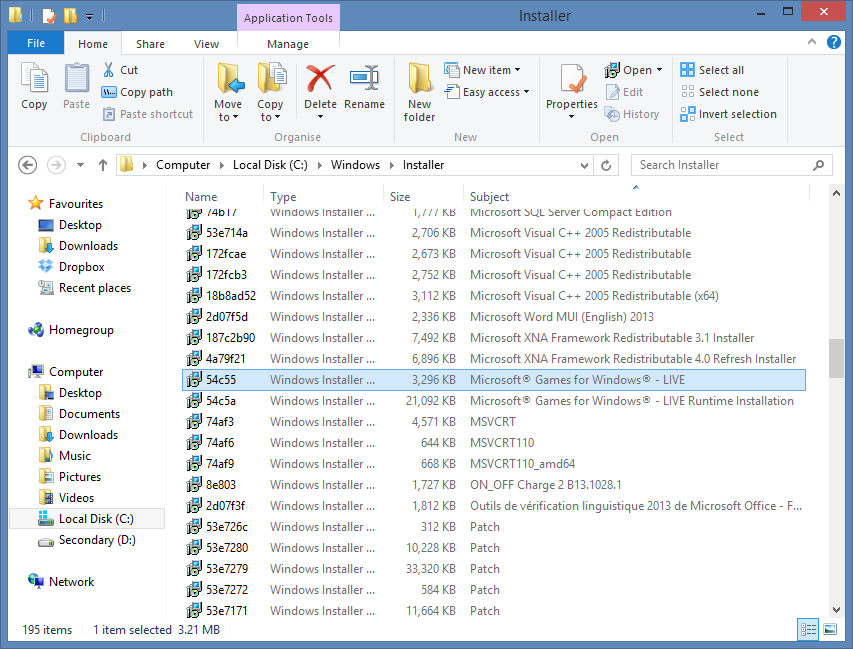Switch to Details view in status bar
This screenshot has height=649, width=853.
pos(808,629)
